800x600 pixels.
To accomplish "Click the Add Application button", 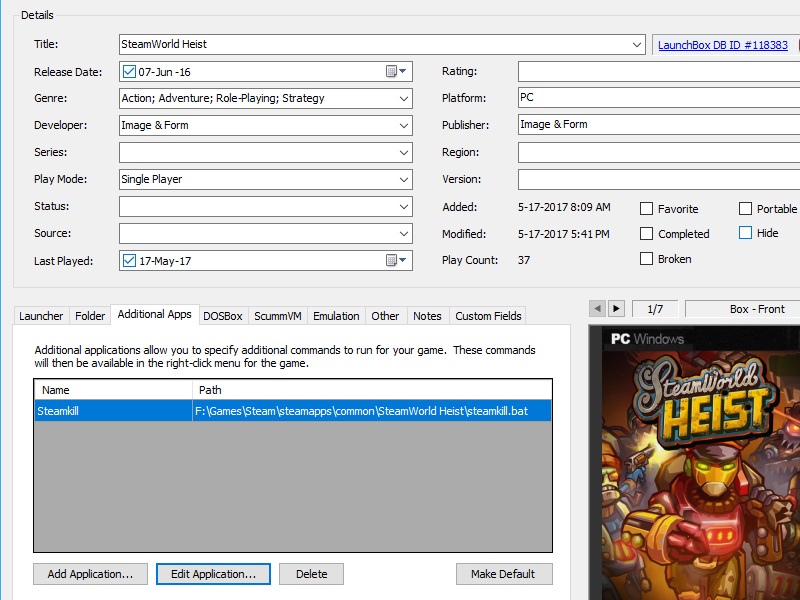I will [90, 574].
